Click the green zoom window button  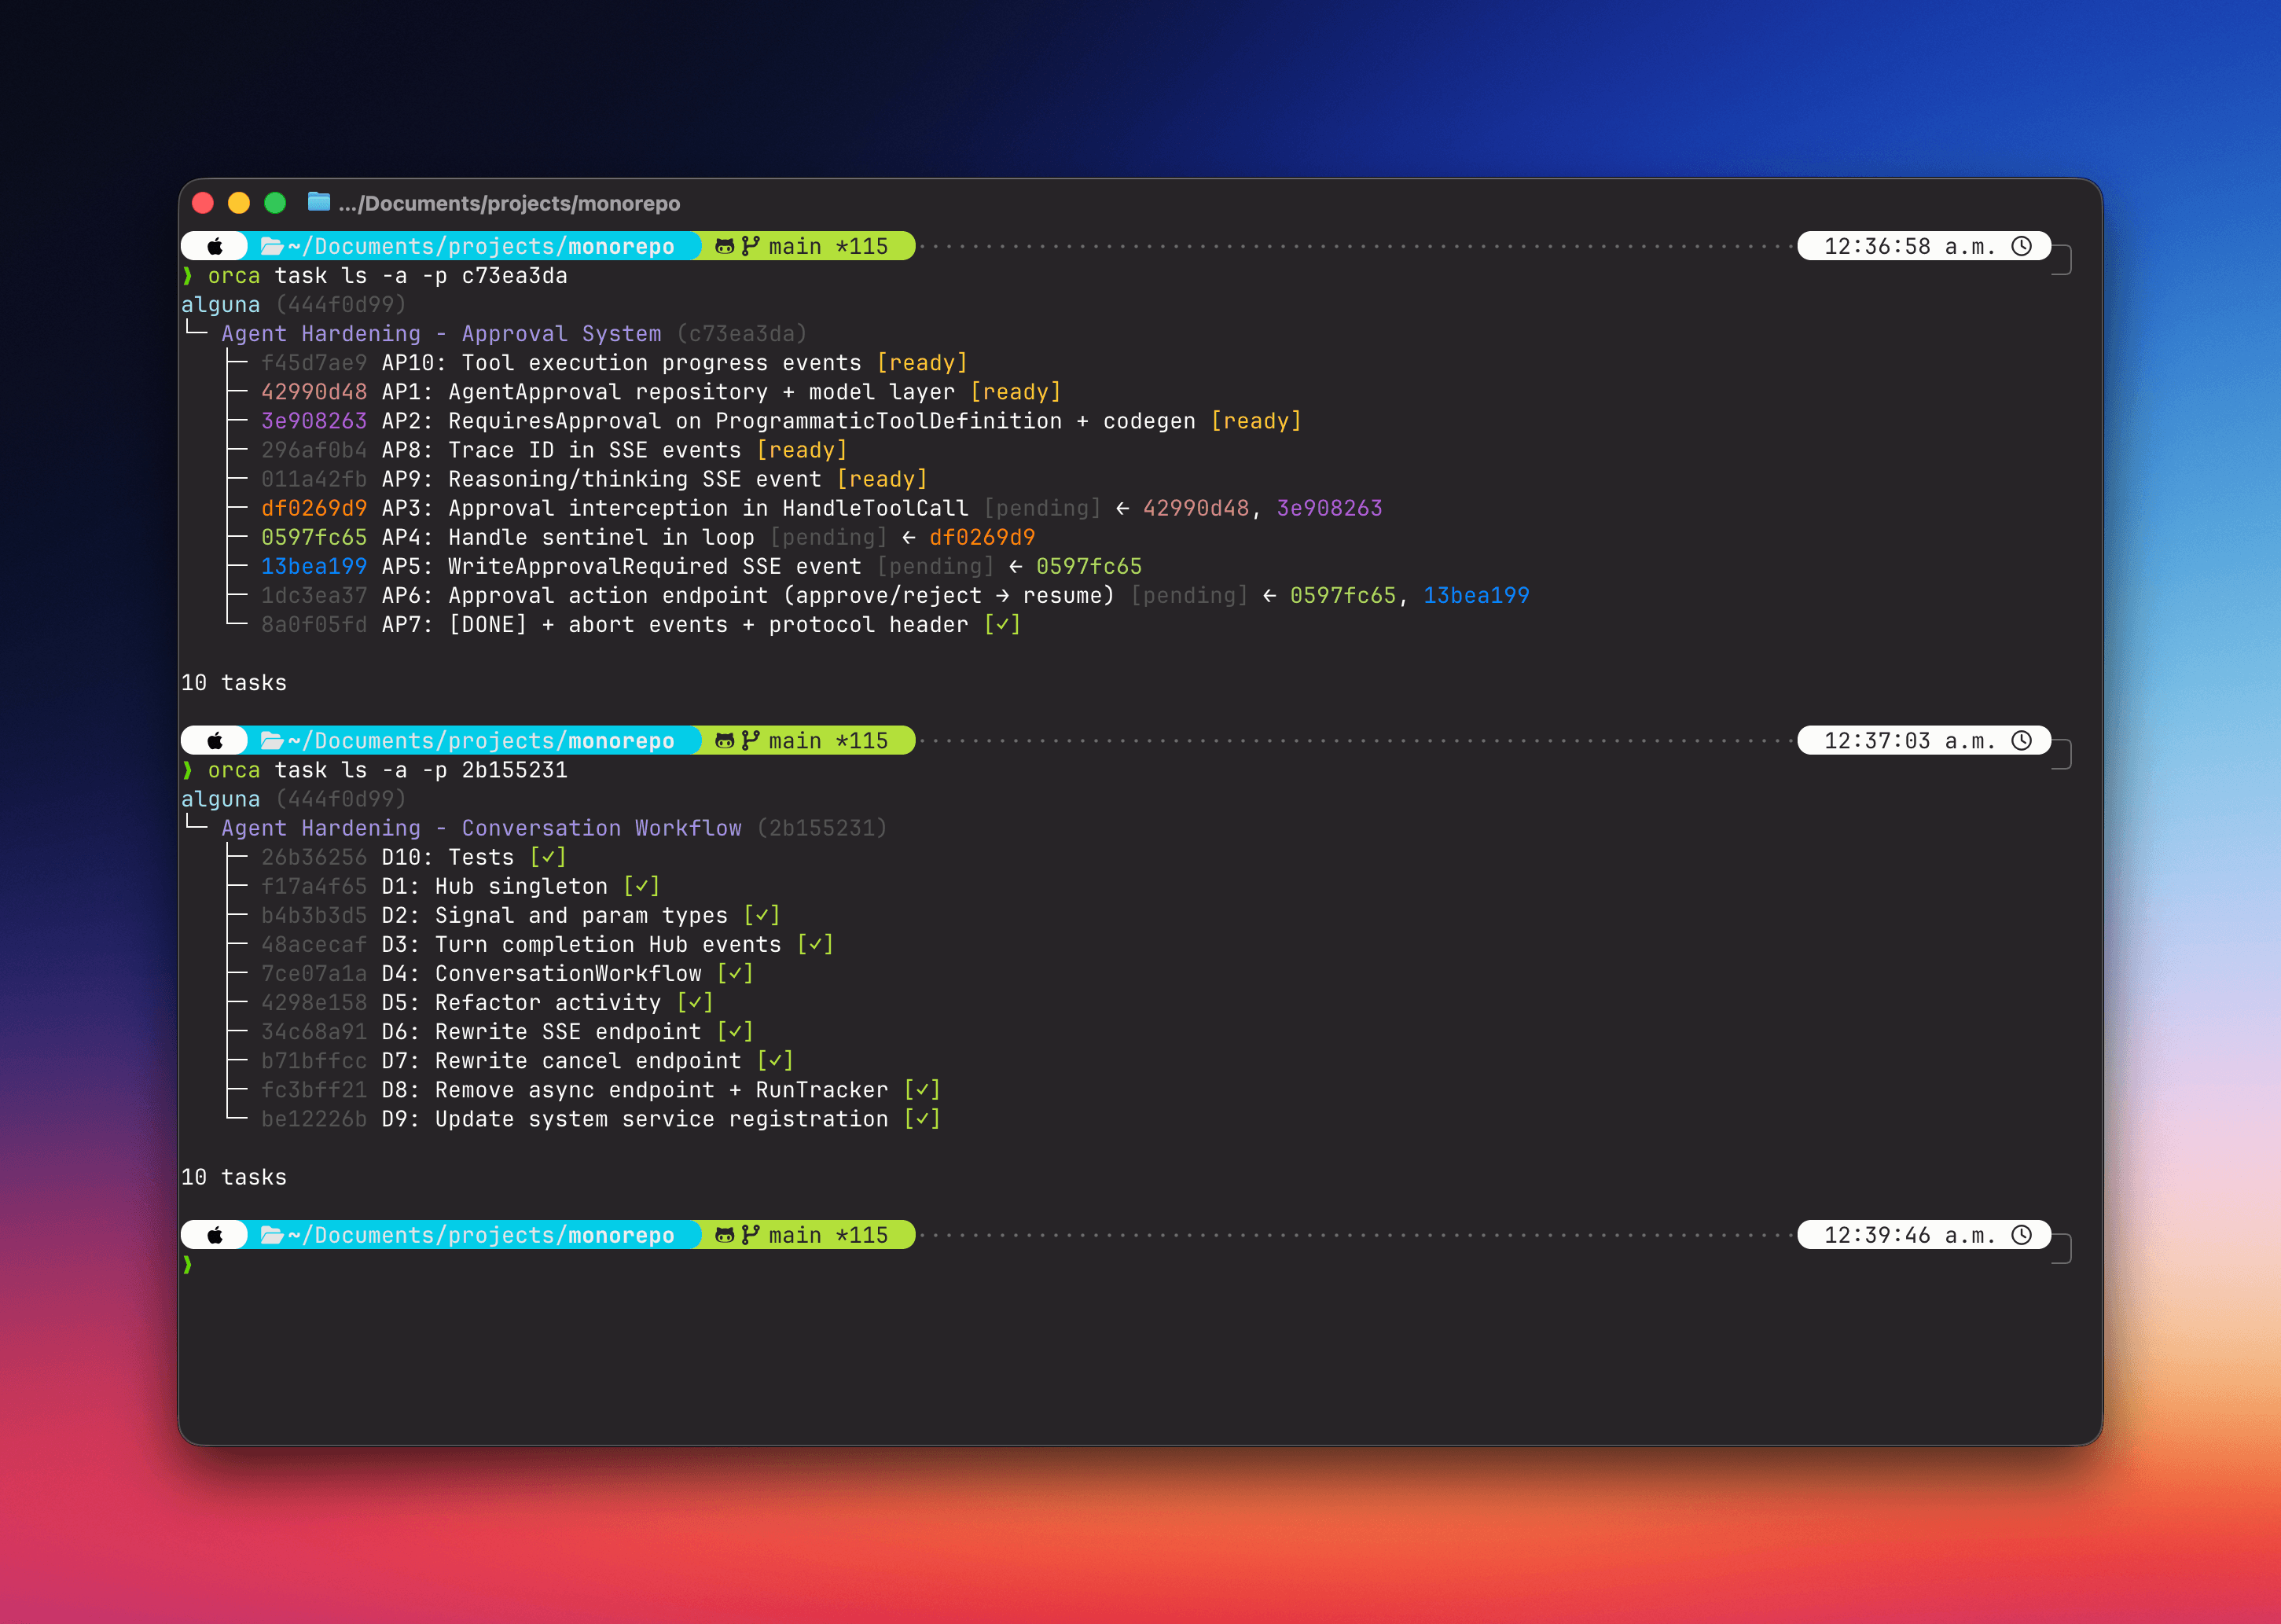tap(275, 203)
